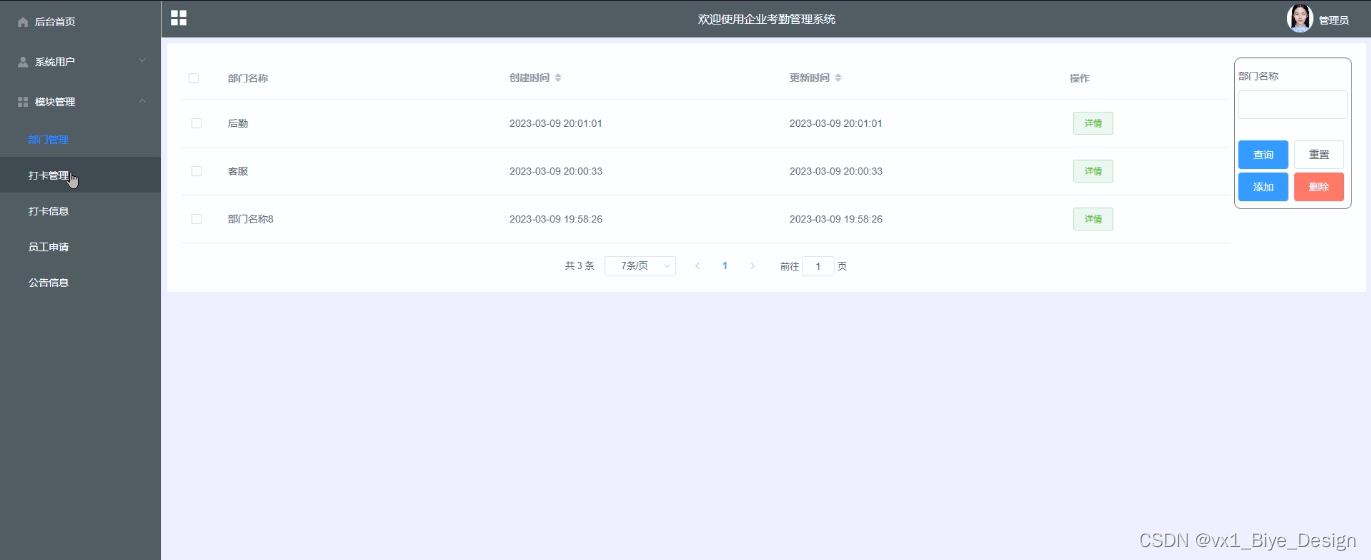Expand the 系统用户 menu chevron
The image size is (1371, 560).
[142, 61]
